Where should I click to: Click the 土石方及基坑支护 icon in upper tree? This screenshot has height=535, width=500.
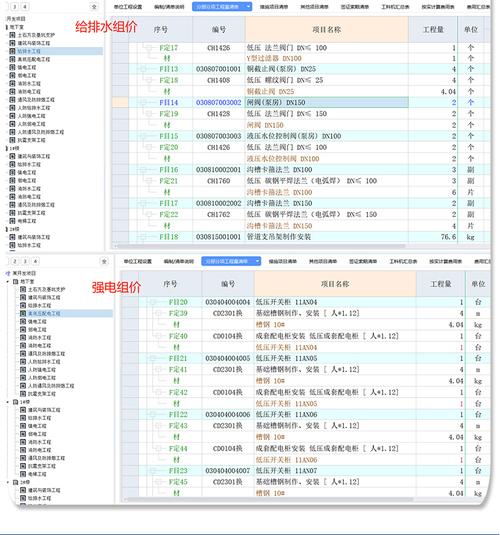tap(12, 35)
